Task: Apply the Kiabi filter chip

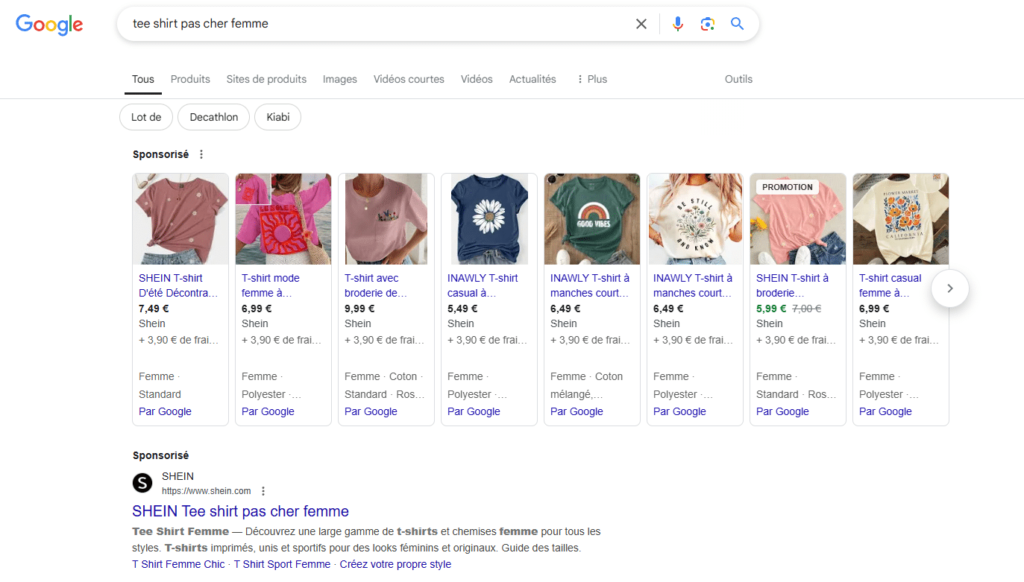Action: click(x=278, y=117)
